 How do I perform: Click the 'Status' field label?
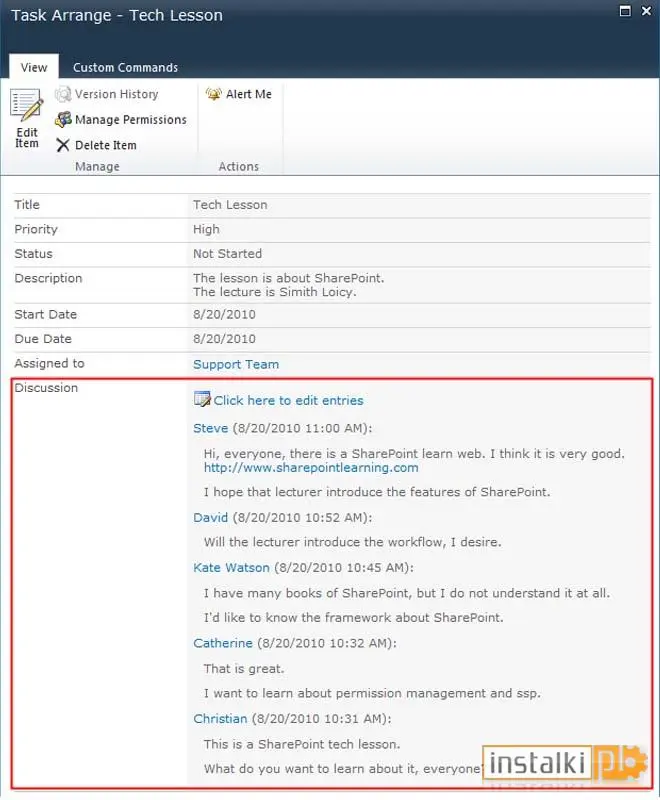(33, 254)
